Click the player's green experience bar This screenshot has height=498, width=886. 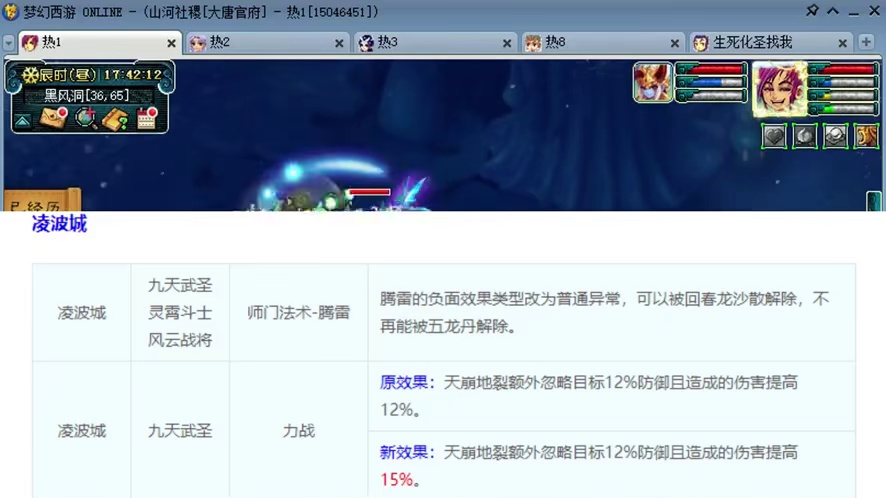844,108
